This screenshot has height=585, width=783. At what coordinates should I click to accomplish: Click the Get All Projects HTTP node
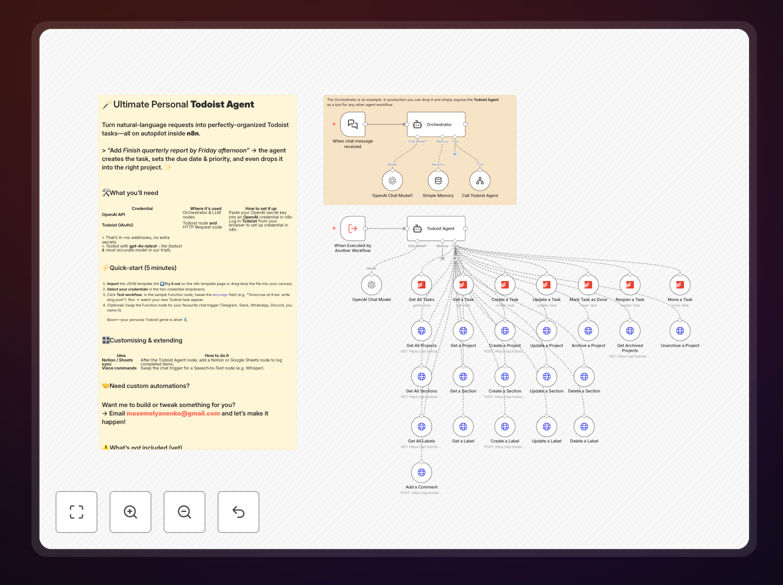pyautogui.click(x=421, y=331)
